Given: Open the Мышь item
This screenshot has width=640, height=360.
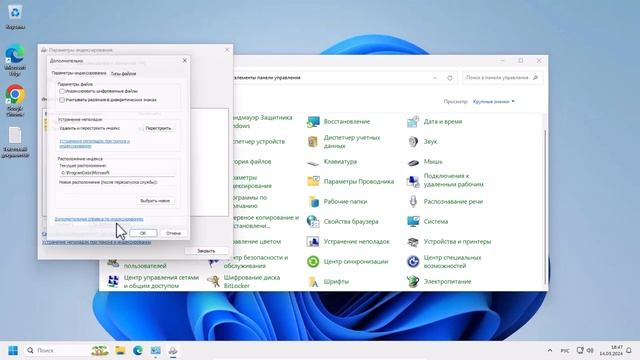Looking at the screenshot, I should 424,162.
